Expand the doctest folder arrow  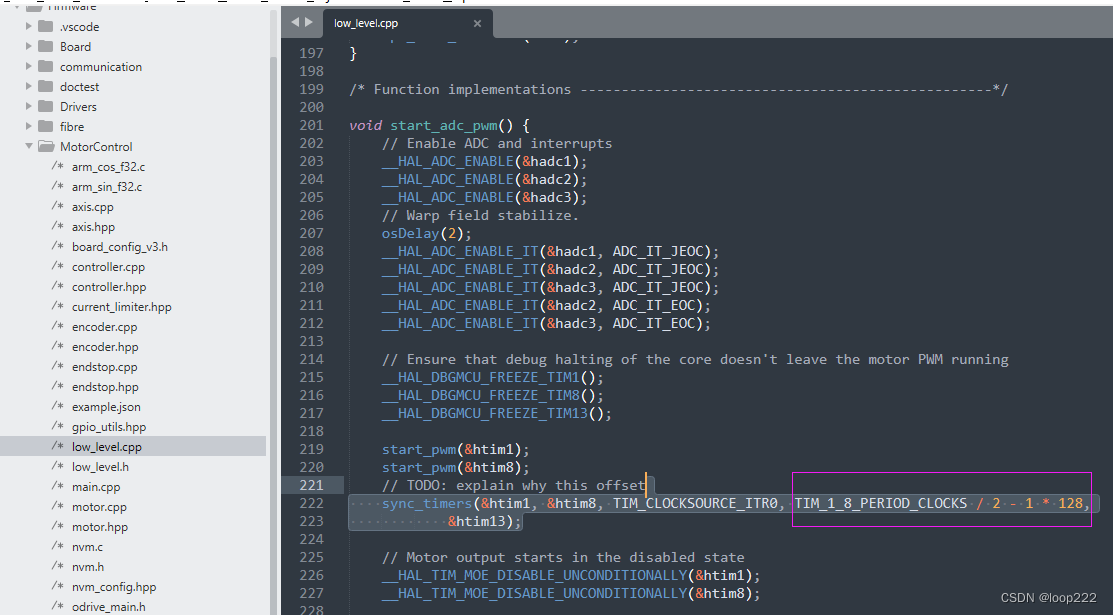(28, 86)
